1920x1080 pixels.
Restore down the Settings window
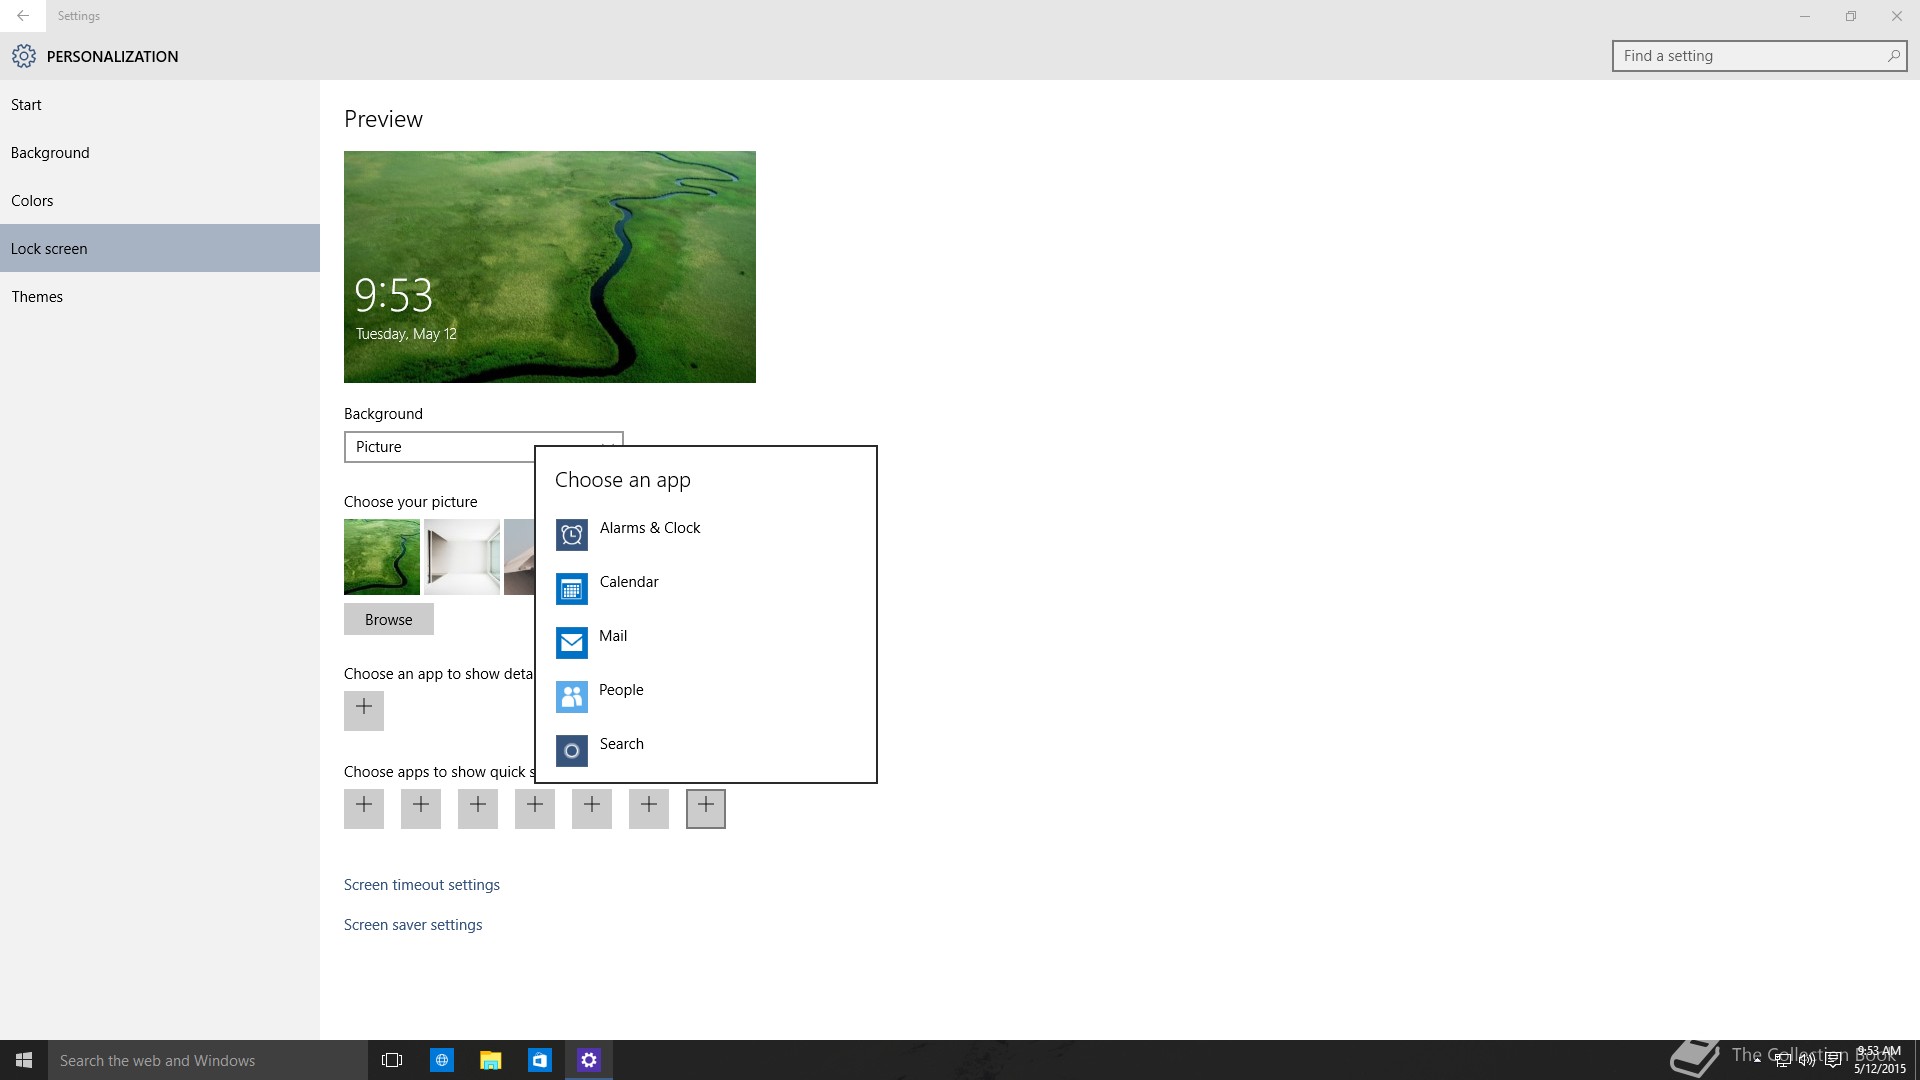(x=1851, y=16)
